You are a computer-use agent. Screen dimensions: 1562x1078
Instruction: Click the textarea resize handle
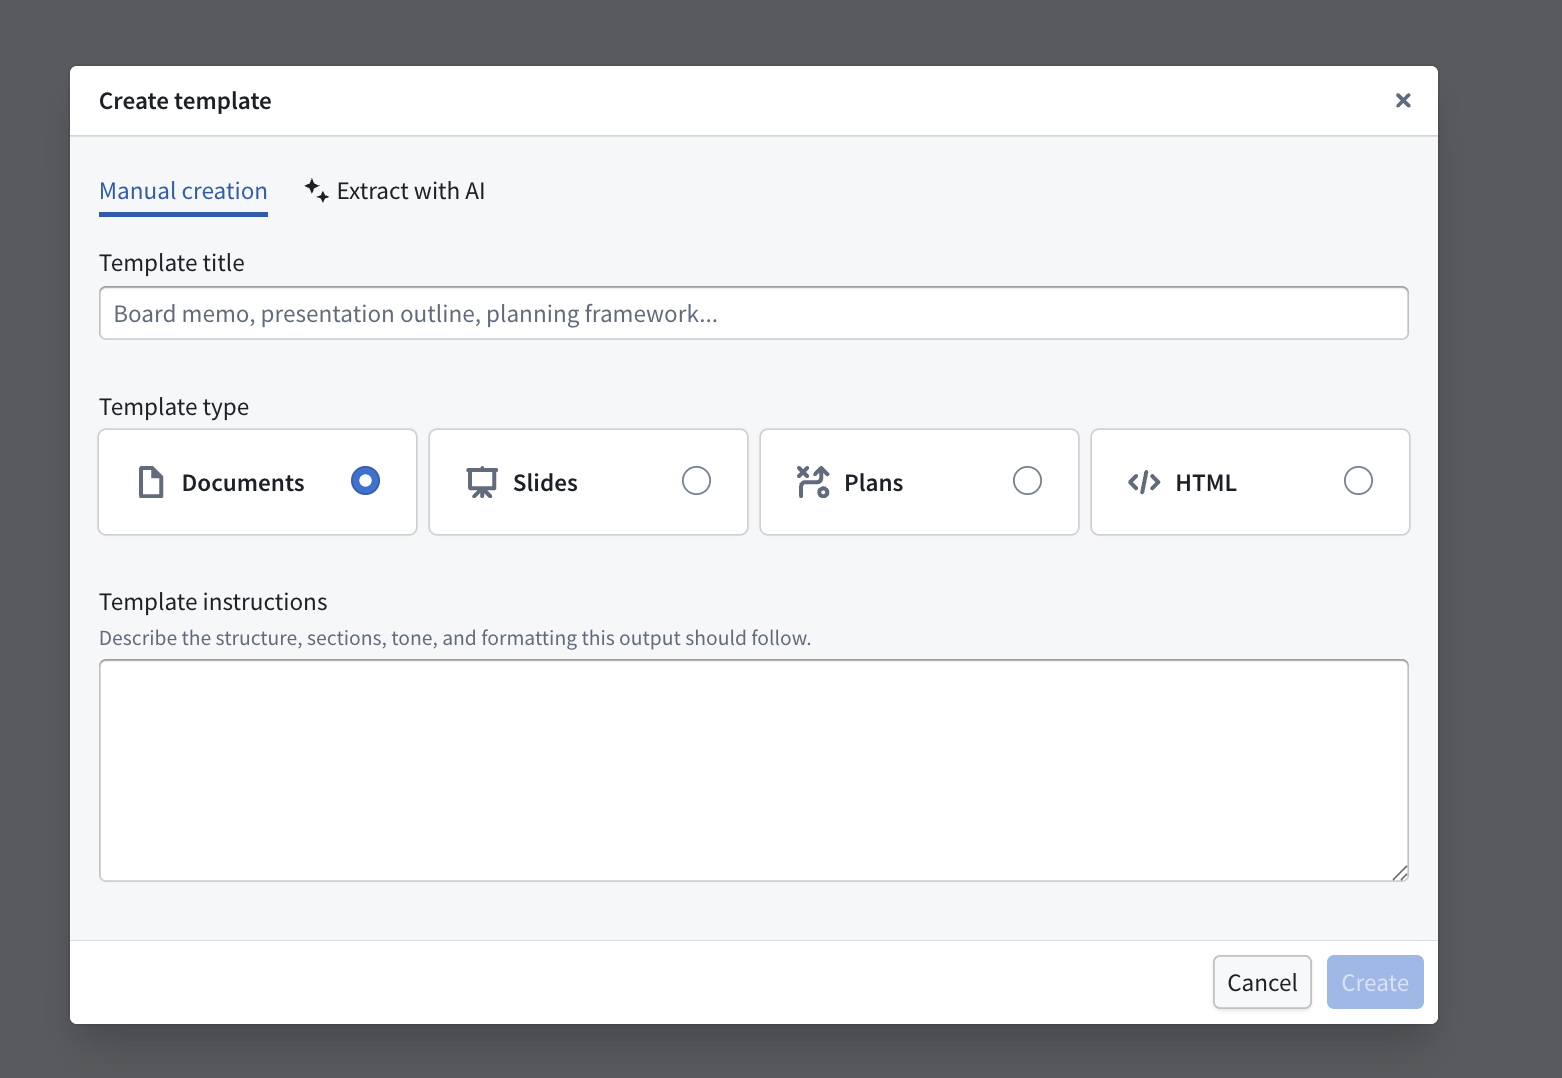(x=1400, y=873)
